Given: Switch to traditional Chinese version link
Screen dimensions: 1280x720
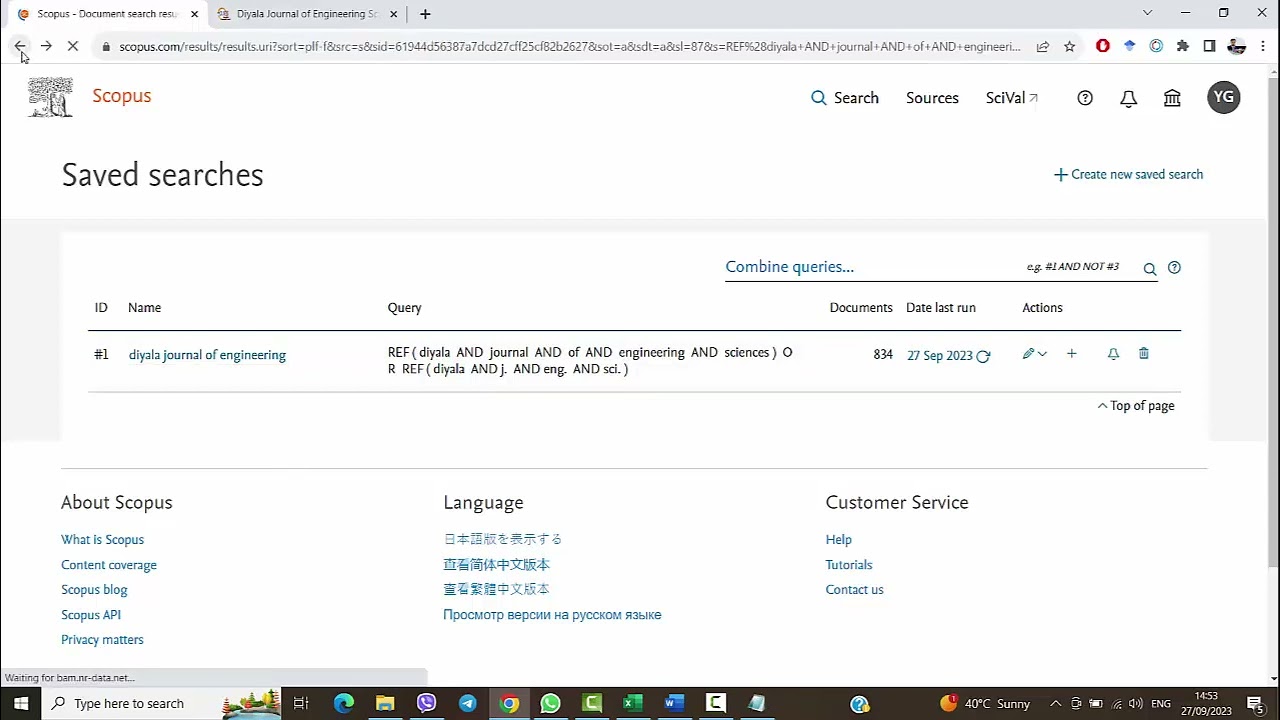Looking at the screenshot, I should pos(496,589).
